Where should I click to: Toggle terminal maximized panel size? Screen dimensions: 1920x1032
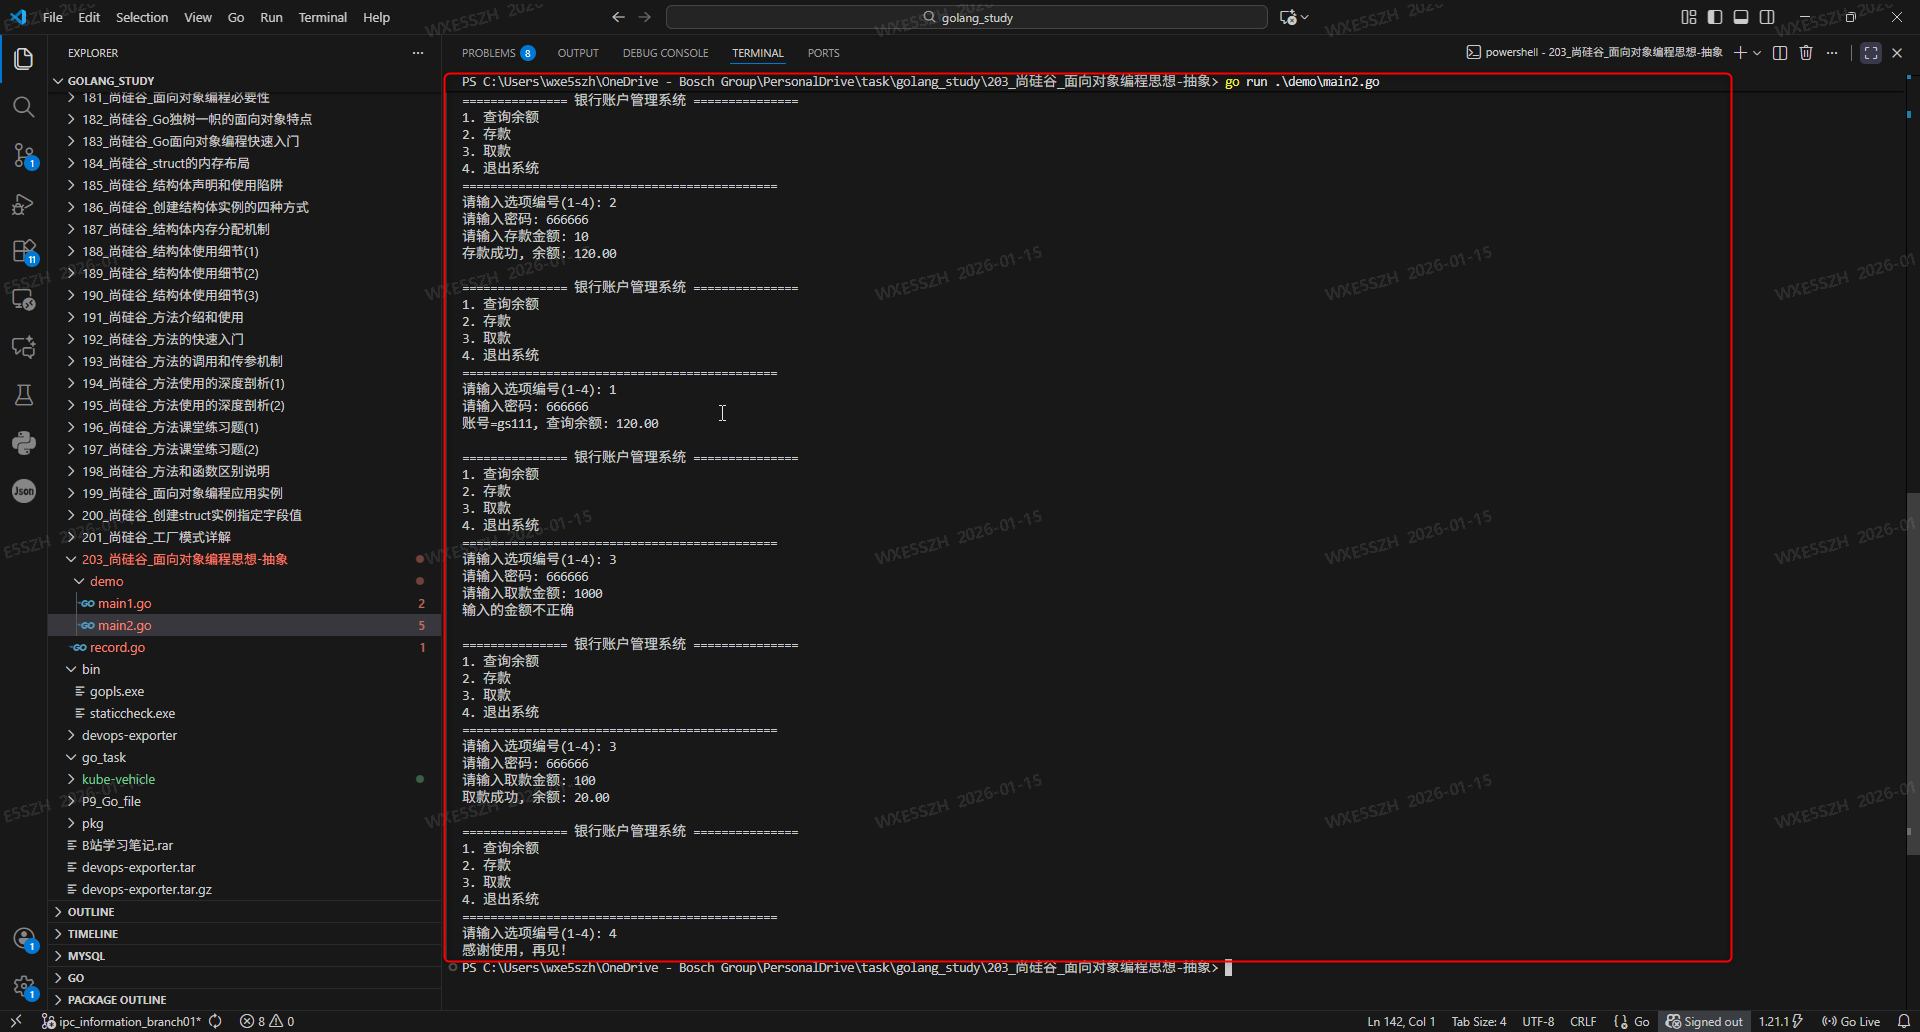1871,53
